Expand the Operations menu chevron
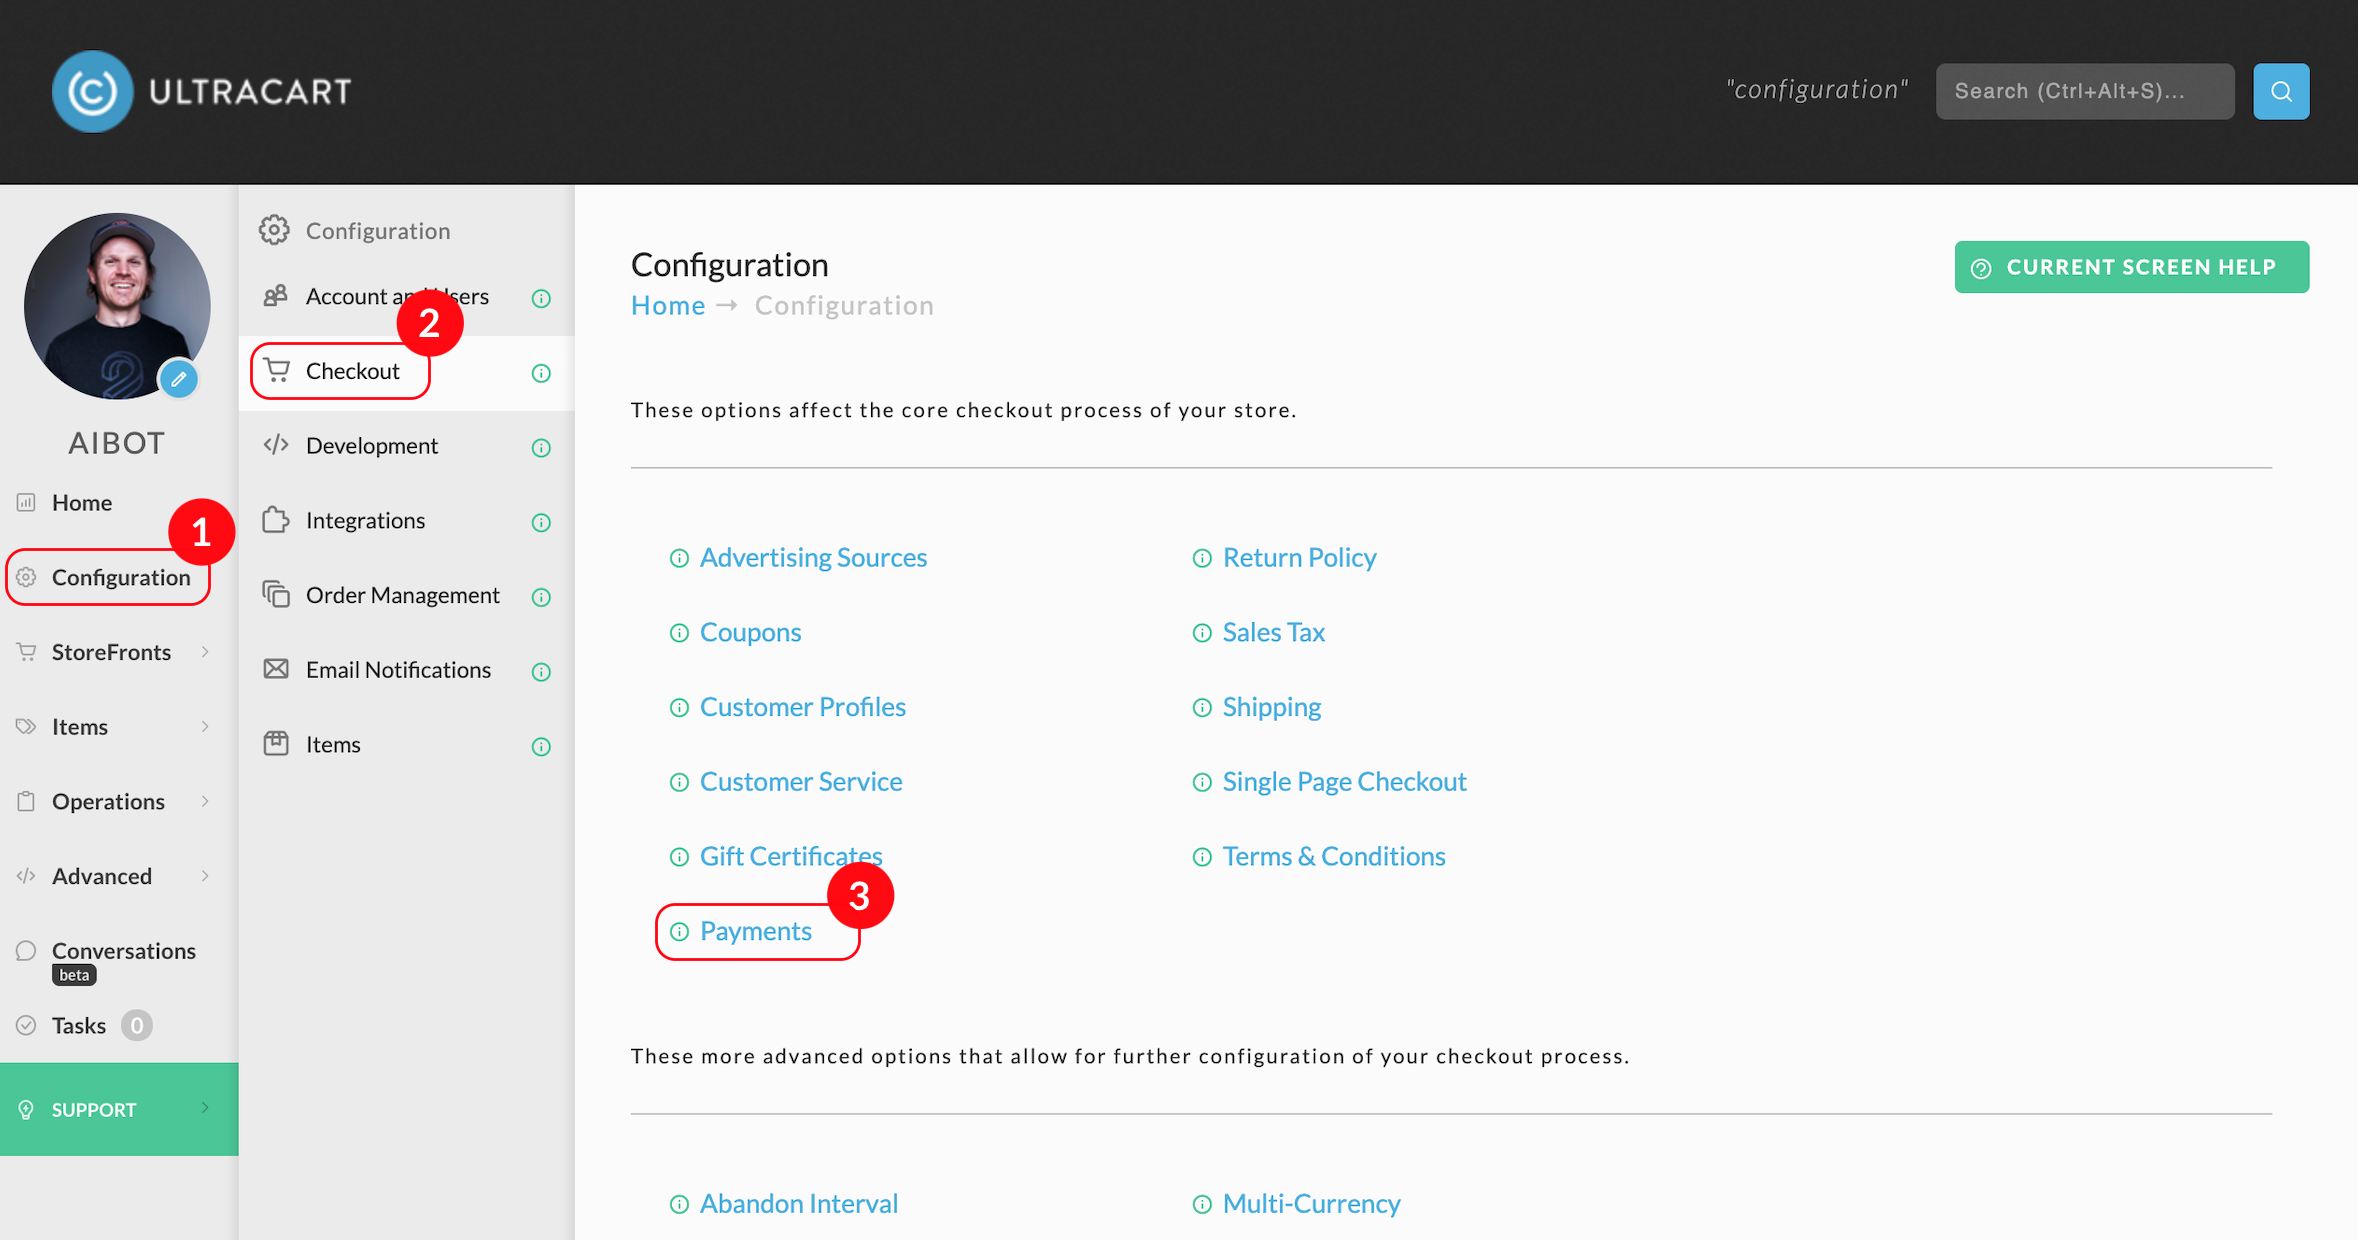 [205, 801]
